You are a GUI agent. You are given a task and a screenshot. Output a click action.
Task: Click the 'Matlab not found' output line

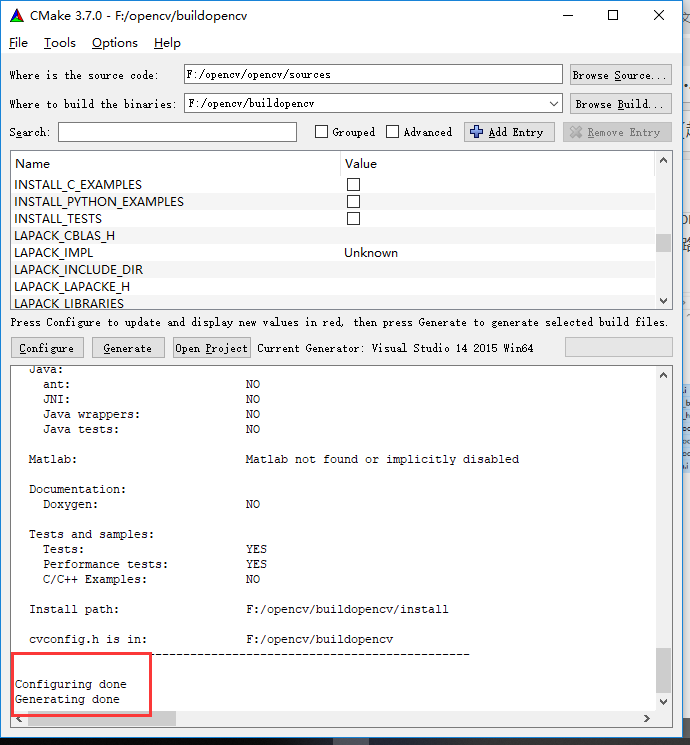(382, 459)
